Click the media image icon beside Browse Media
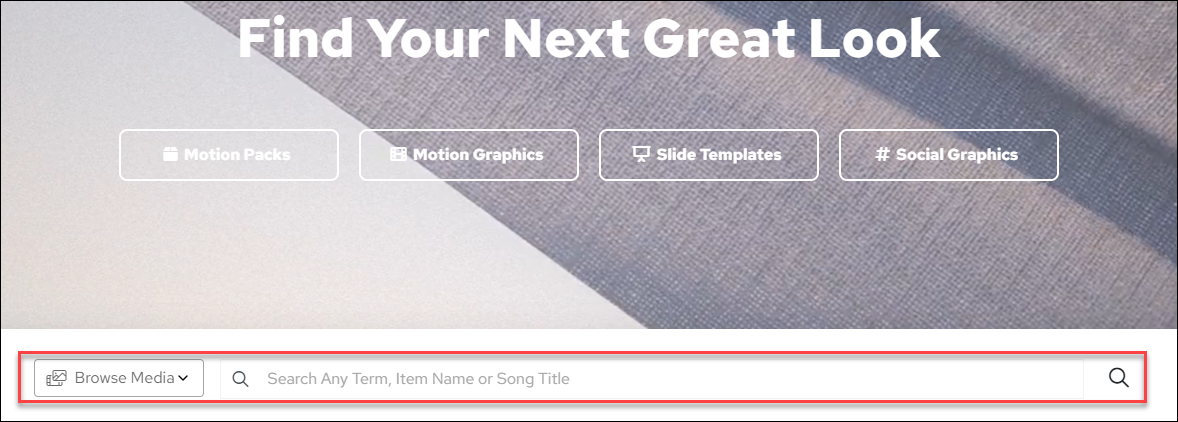1178x422 pixels. [56, 378]
